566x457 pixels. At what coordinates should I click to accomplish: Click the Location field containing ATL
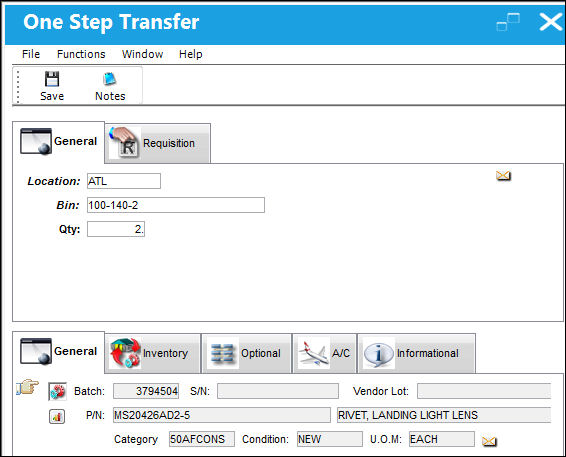point(124,181)
